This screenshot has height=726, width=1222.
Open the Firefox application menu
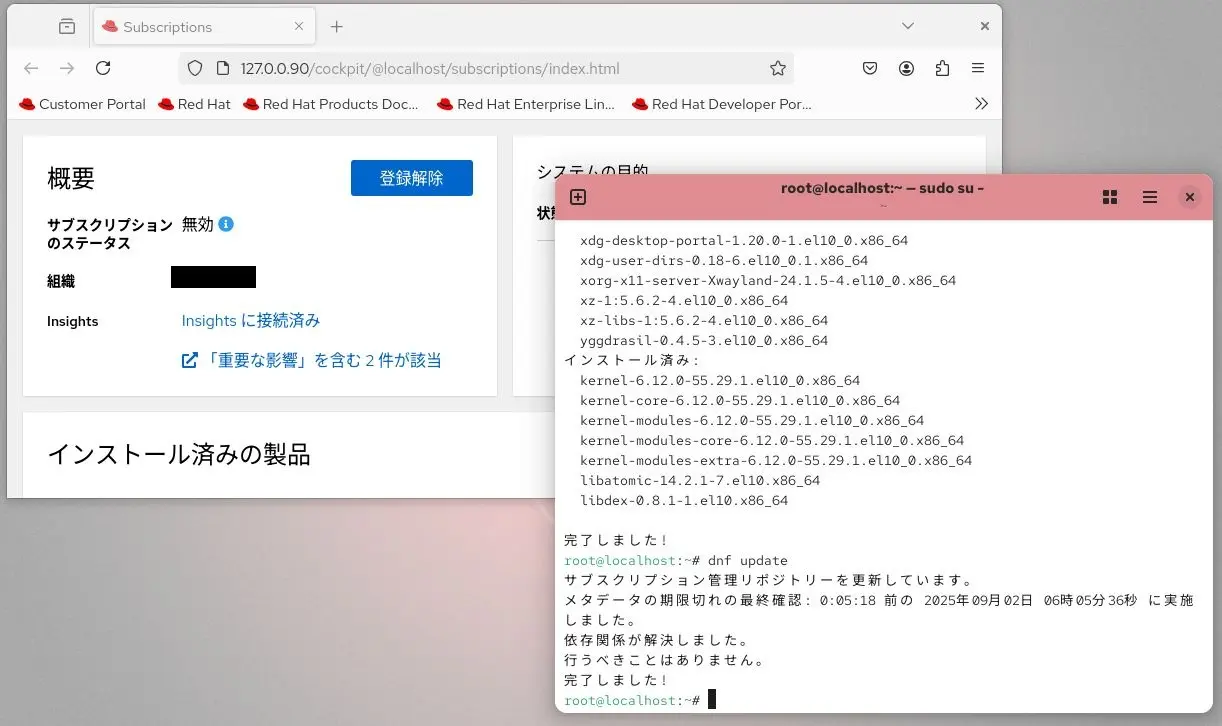coord(977,68)
